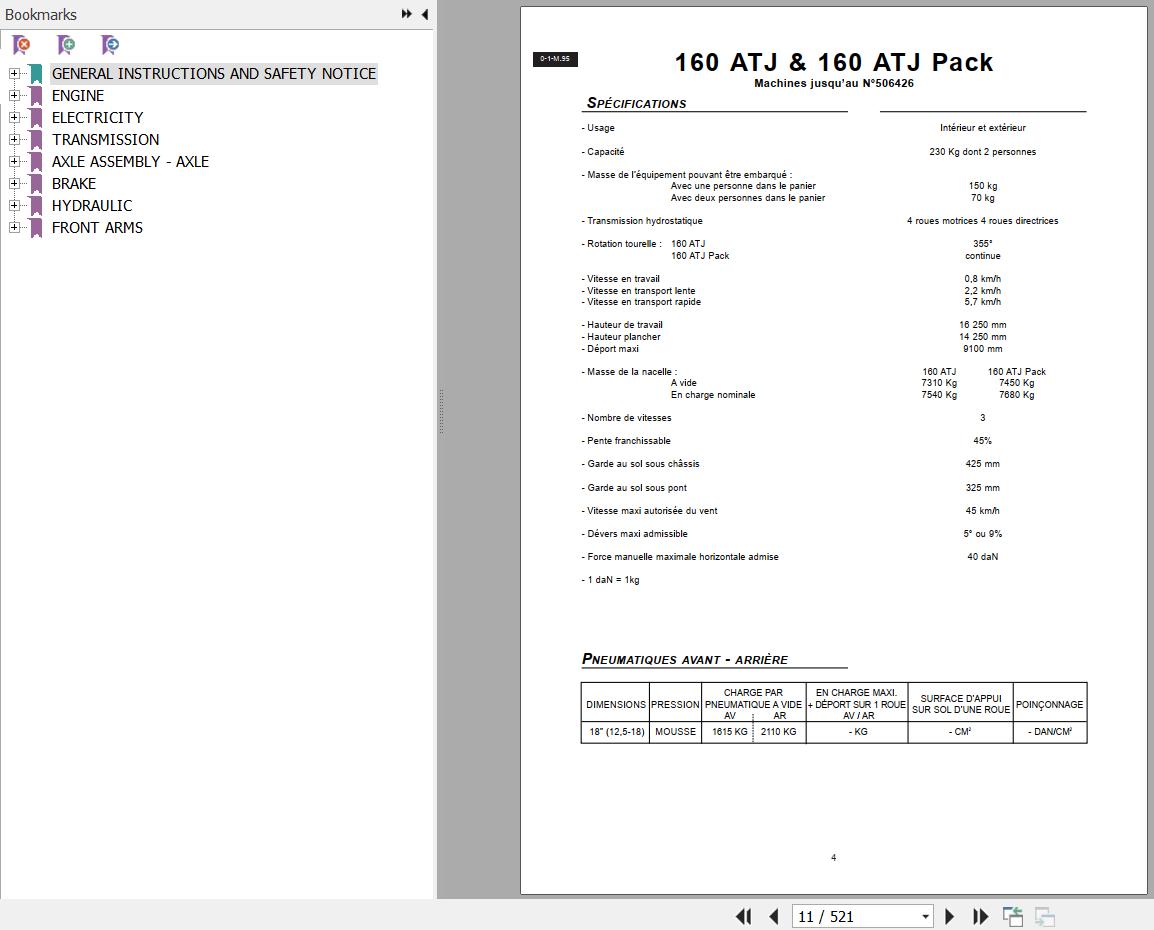Open the ELECTRICITY bookmark
This screenshot has height=930, width=1154.
[x=97, y=118]
